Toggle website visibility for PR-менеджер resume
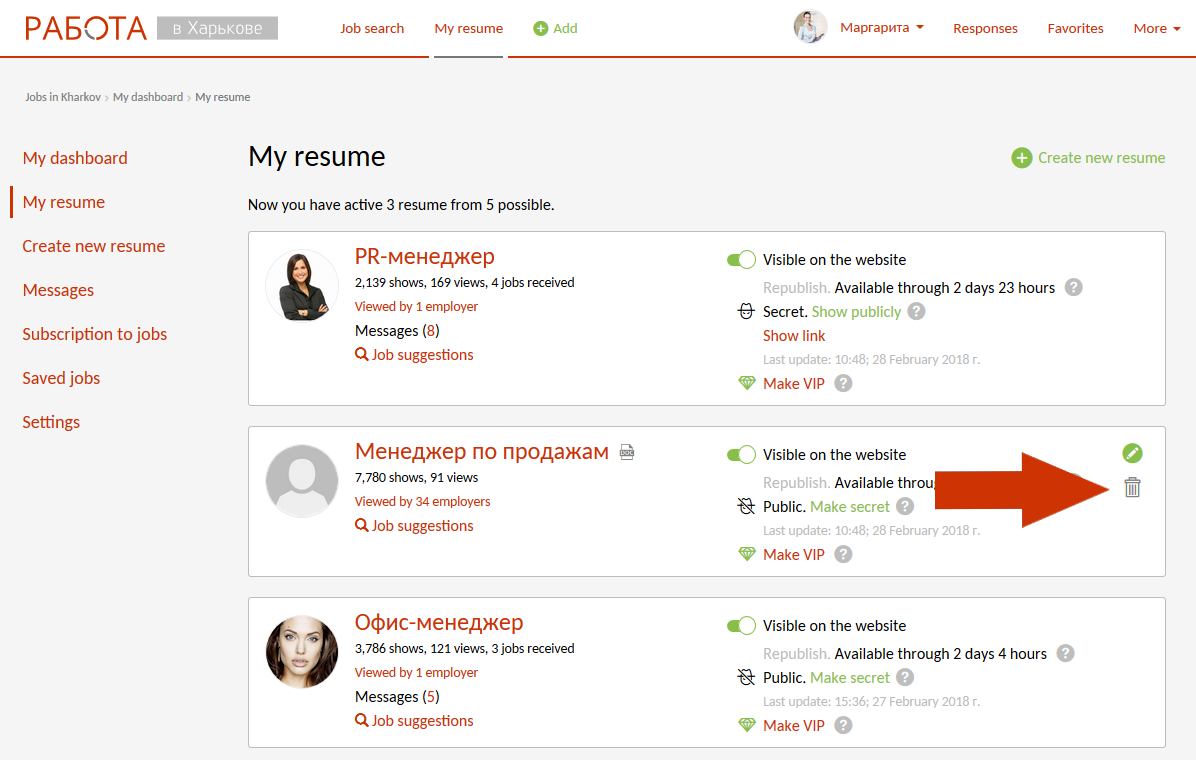Screen dimensions: 1196x760 [741, 260]
